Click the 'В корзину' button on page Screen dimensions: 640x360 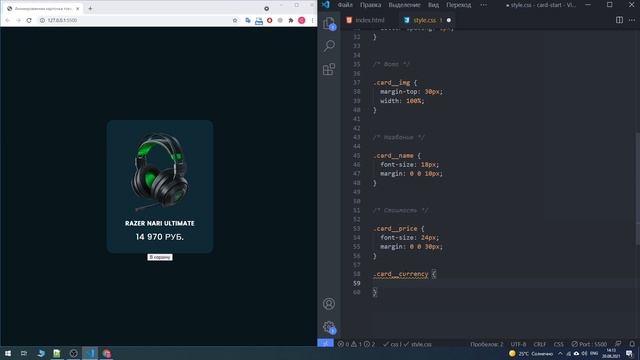pos(160,257)
